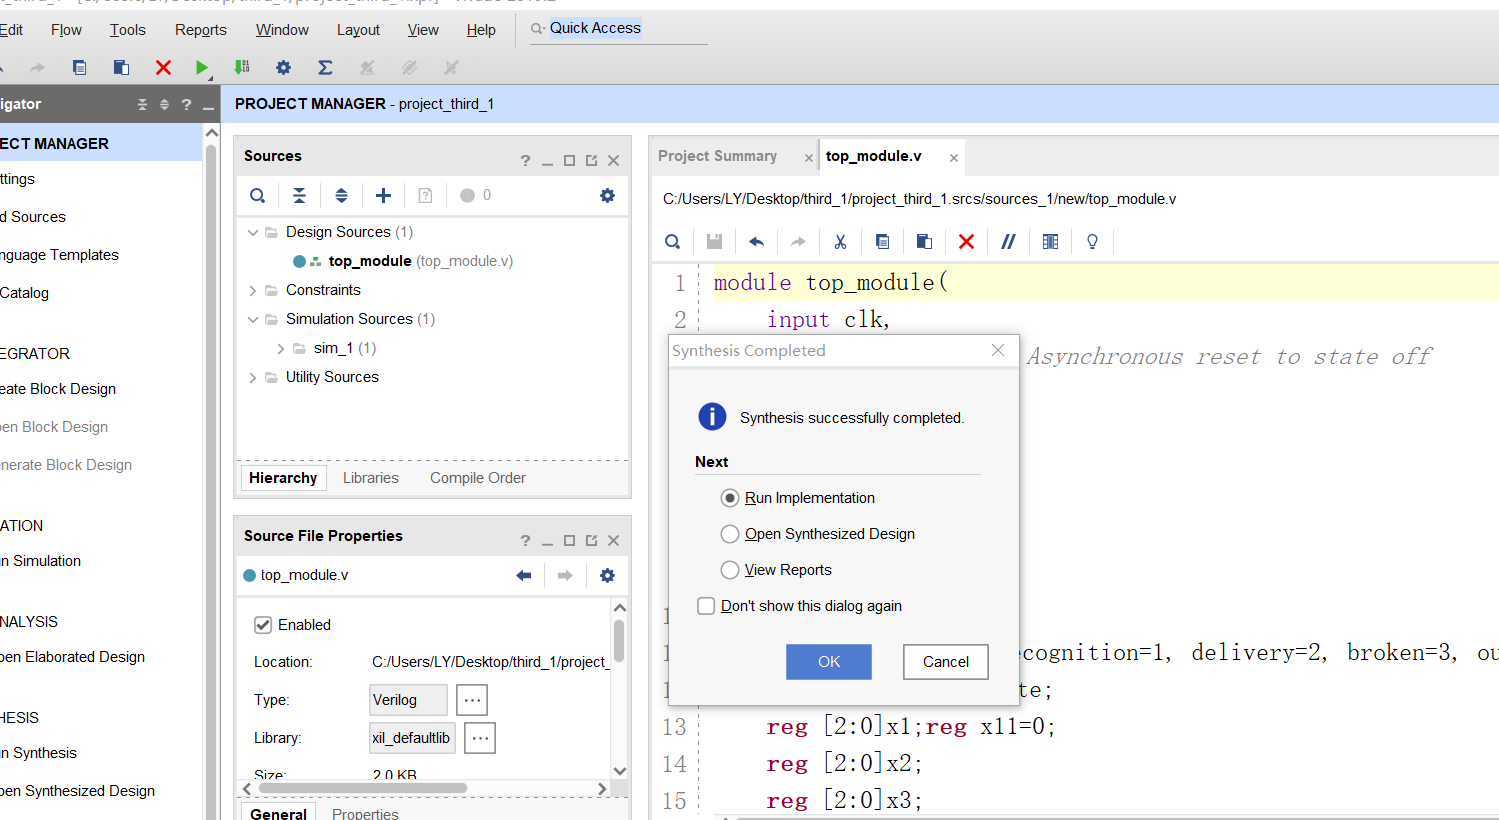Toggle Enabled checkbox in Source File Properties
This screenshot has width=1499, height=820.
tap(263, 625)
